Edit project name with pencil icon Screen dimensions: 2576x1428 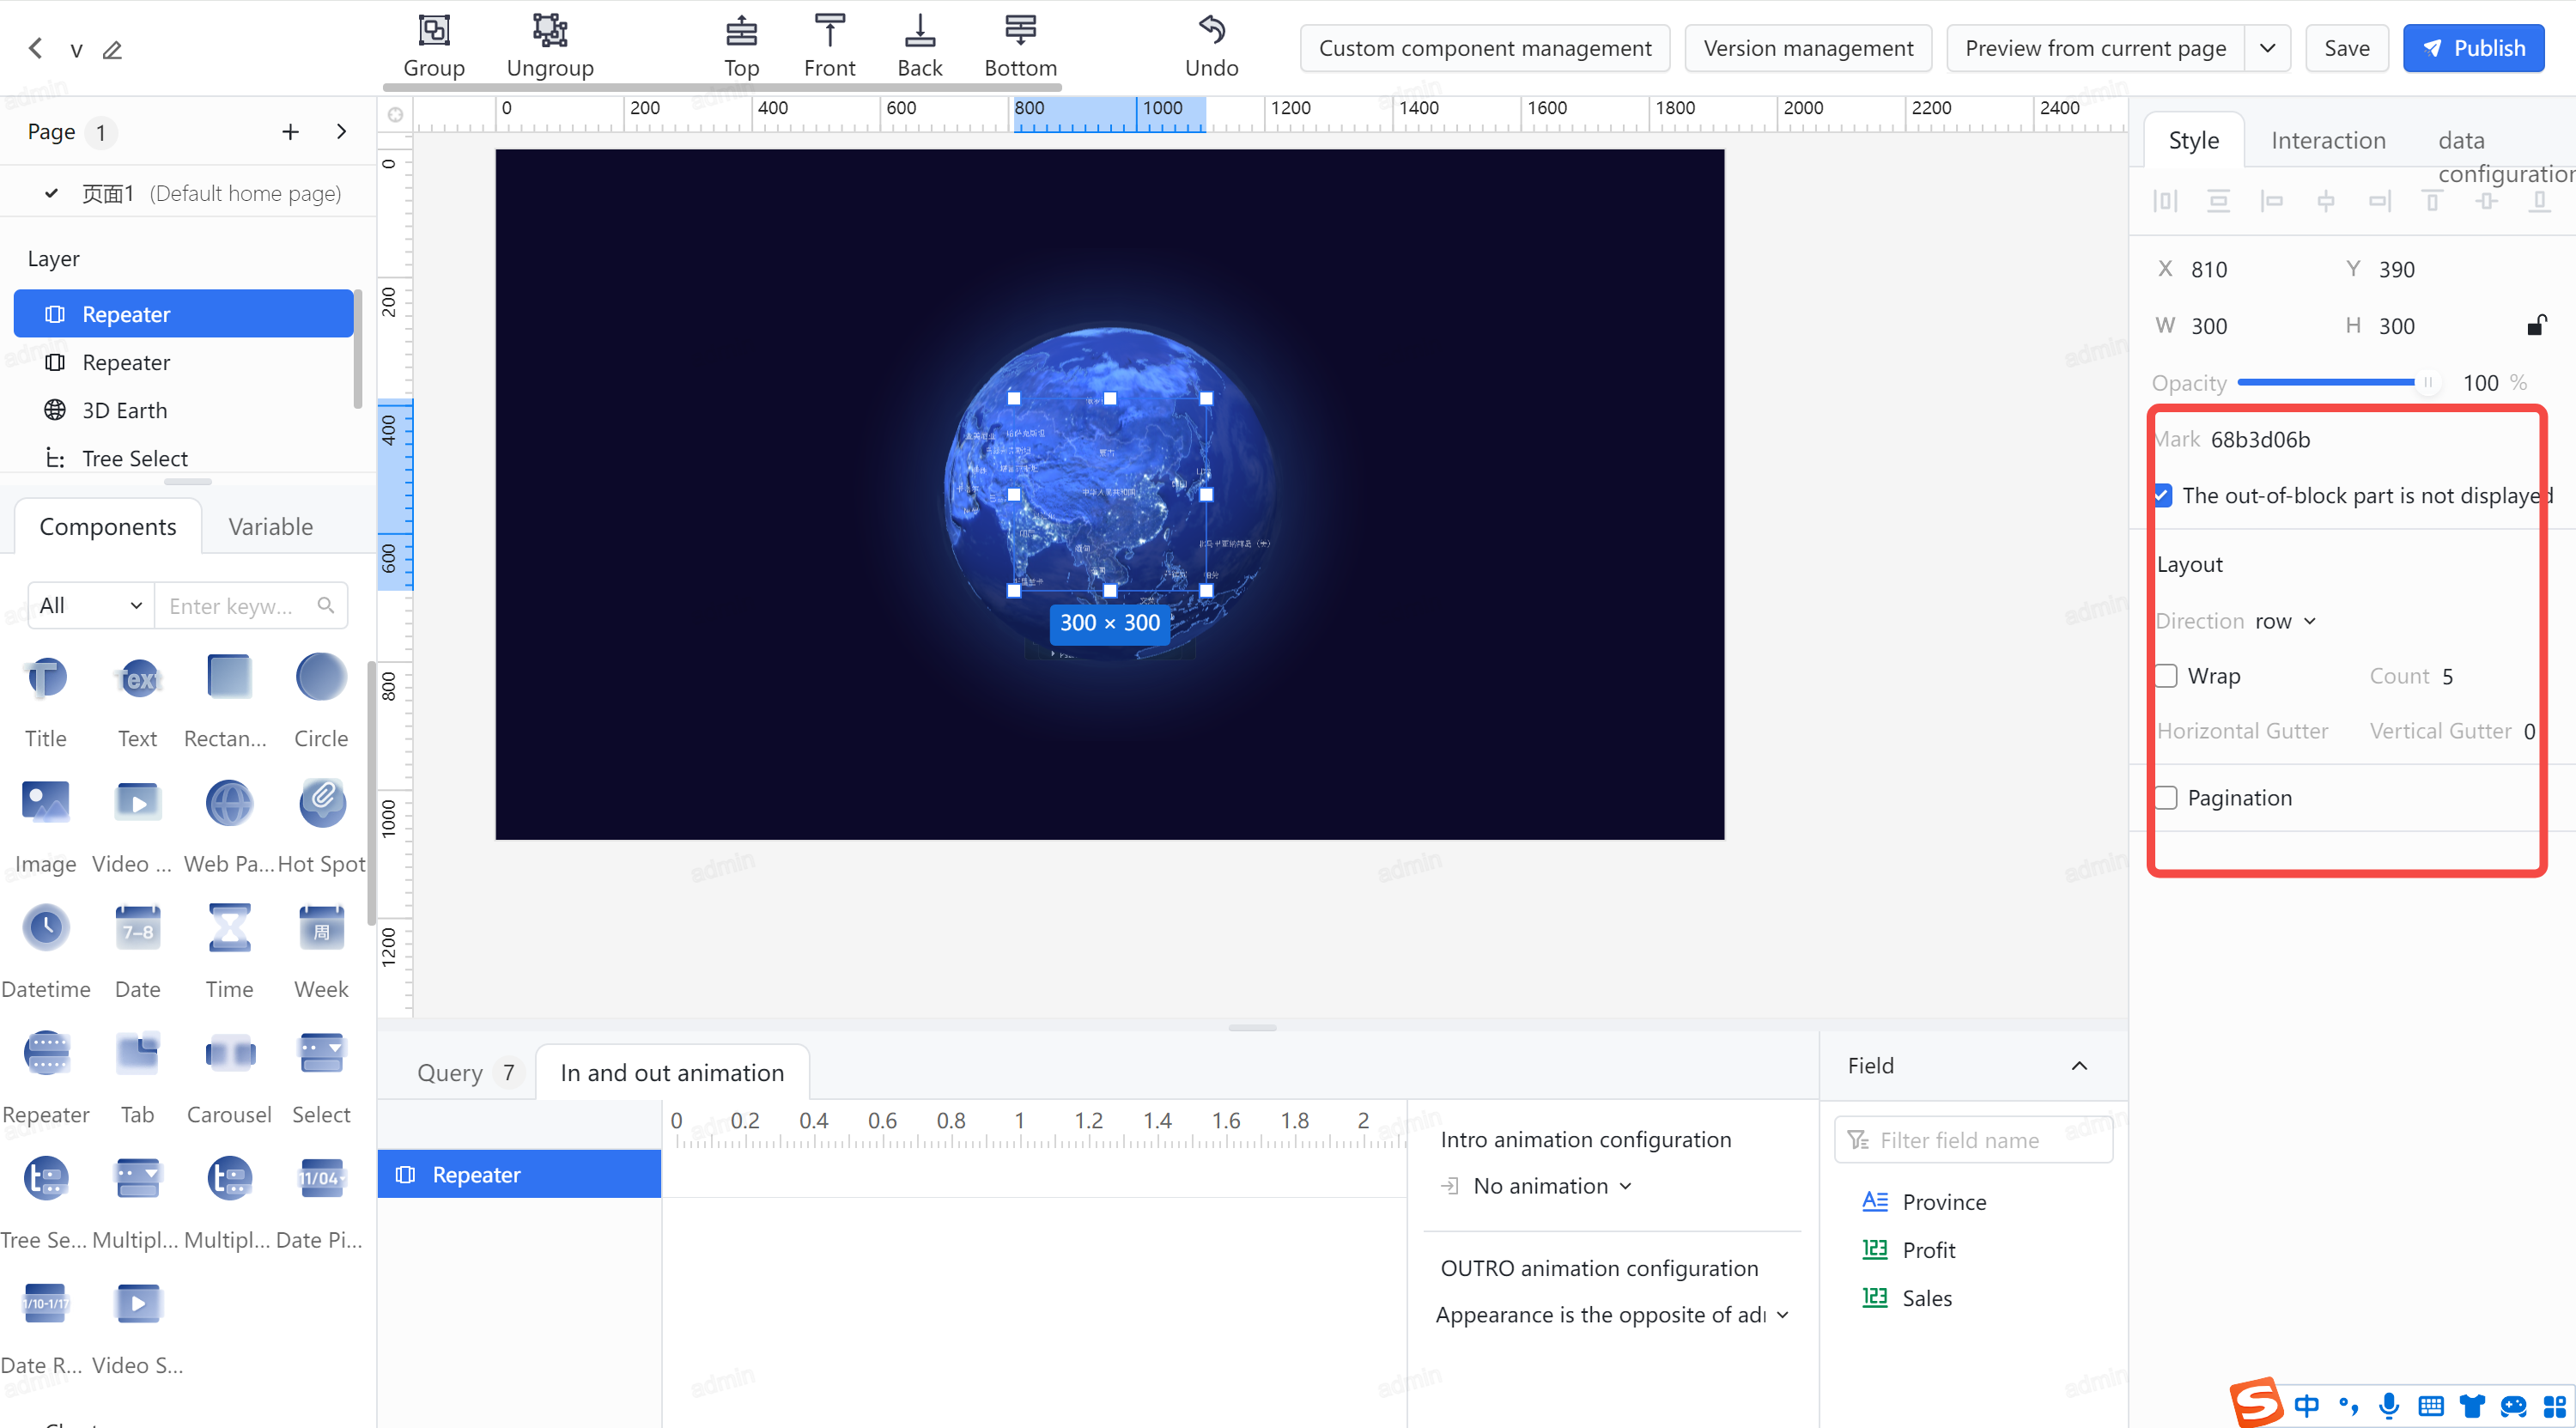pos(112,49)
